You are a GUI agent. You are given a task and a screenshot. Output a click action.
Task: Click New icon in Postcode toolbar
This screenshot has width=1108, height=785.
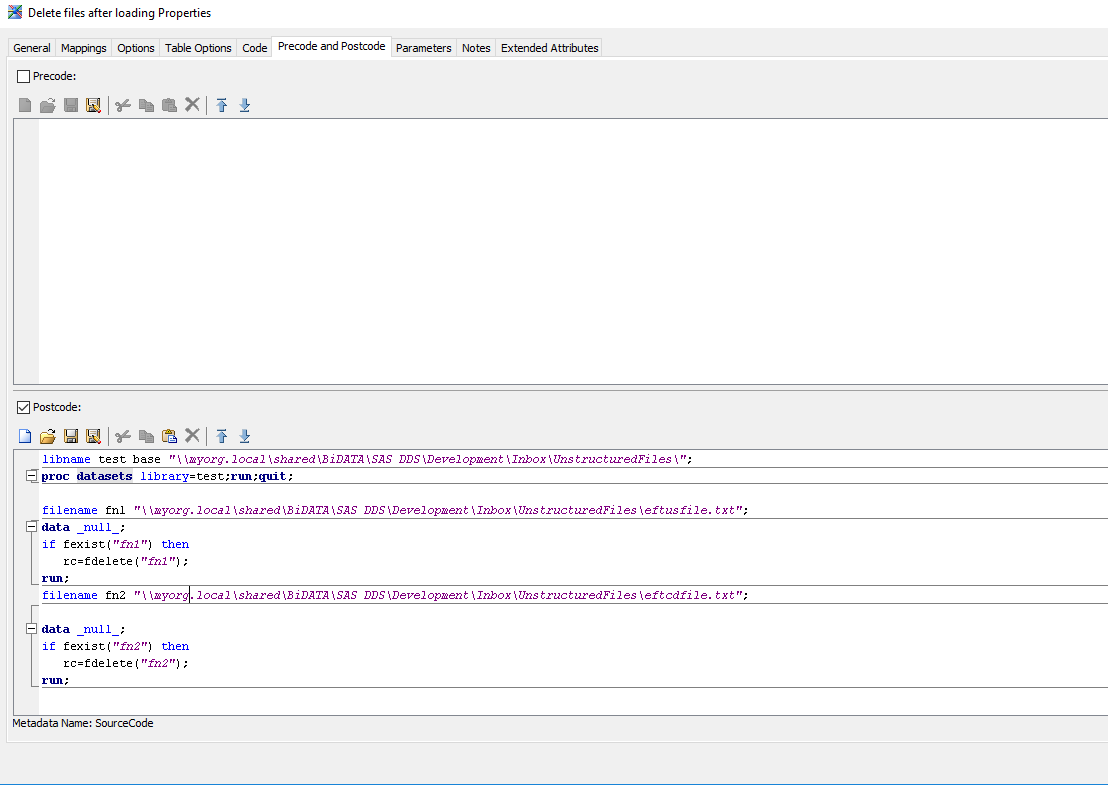coord(25,436)
